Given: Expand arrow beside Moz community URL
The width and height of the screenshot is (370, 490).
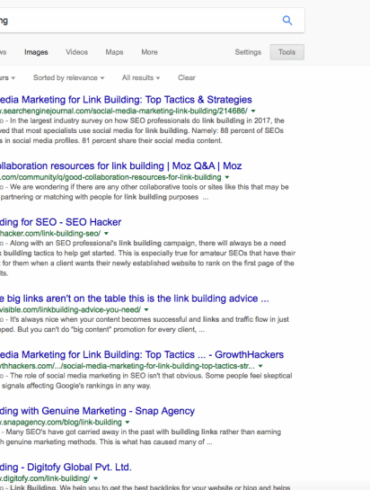Looking at the screenshot, I should [x=227, y=177].
